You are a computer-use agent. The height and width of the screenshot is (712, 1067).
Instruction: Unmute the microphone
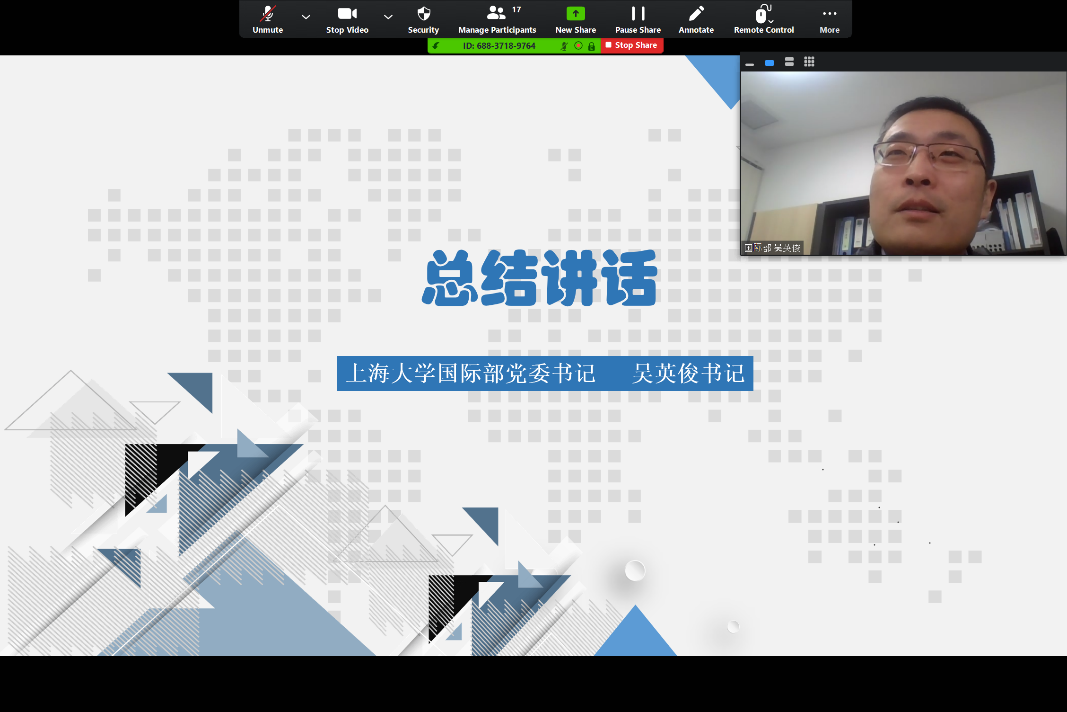[267, 18]
